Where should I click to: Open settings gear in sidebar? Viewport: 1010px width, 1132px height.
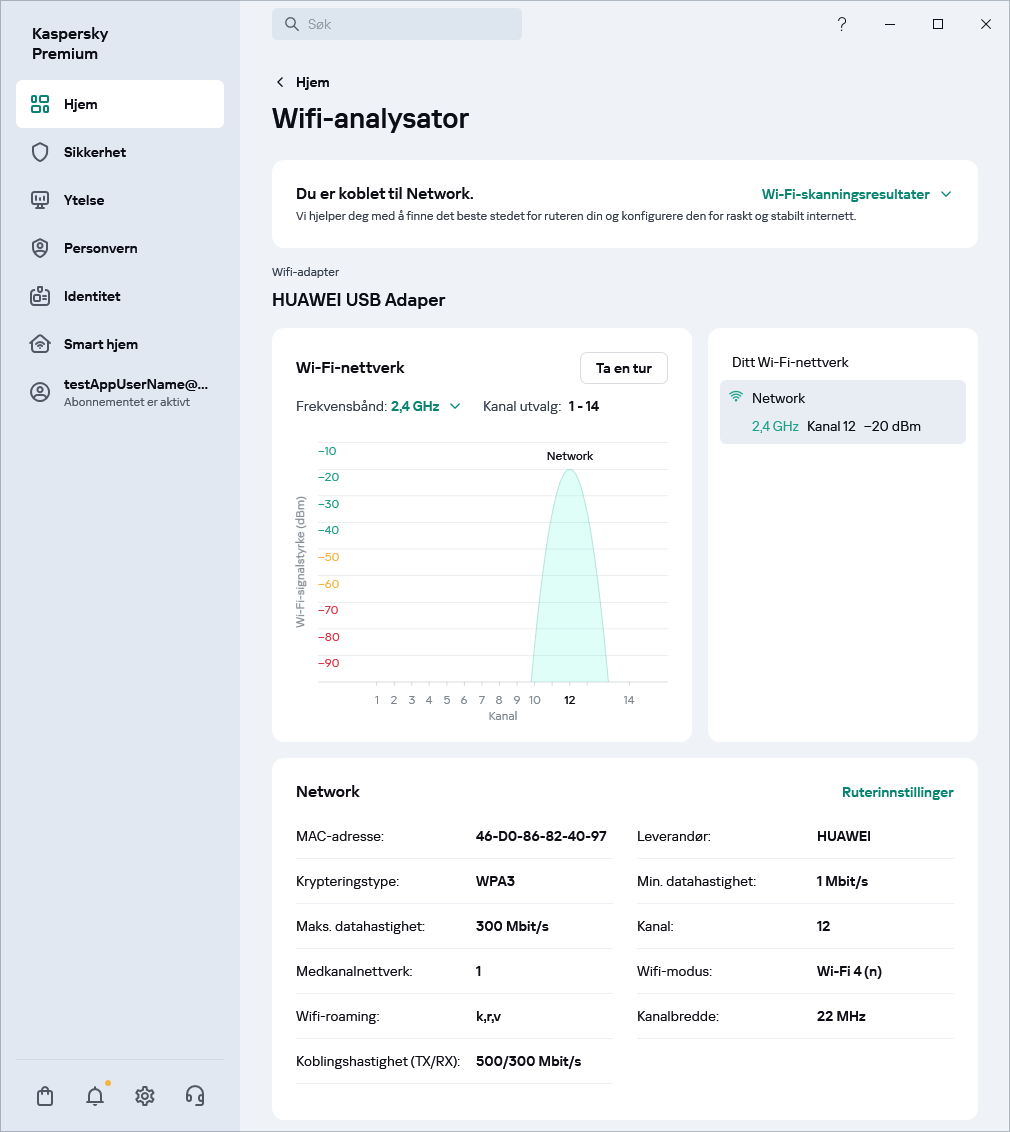[x=145, y=1096]
